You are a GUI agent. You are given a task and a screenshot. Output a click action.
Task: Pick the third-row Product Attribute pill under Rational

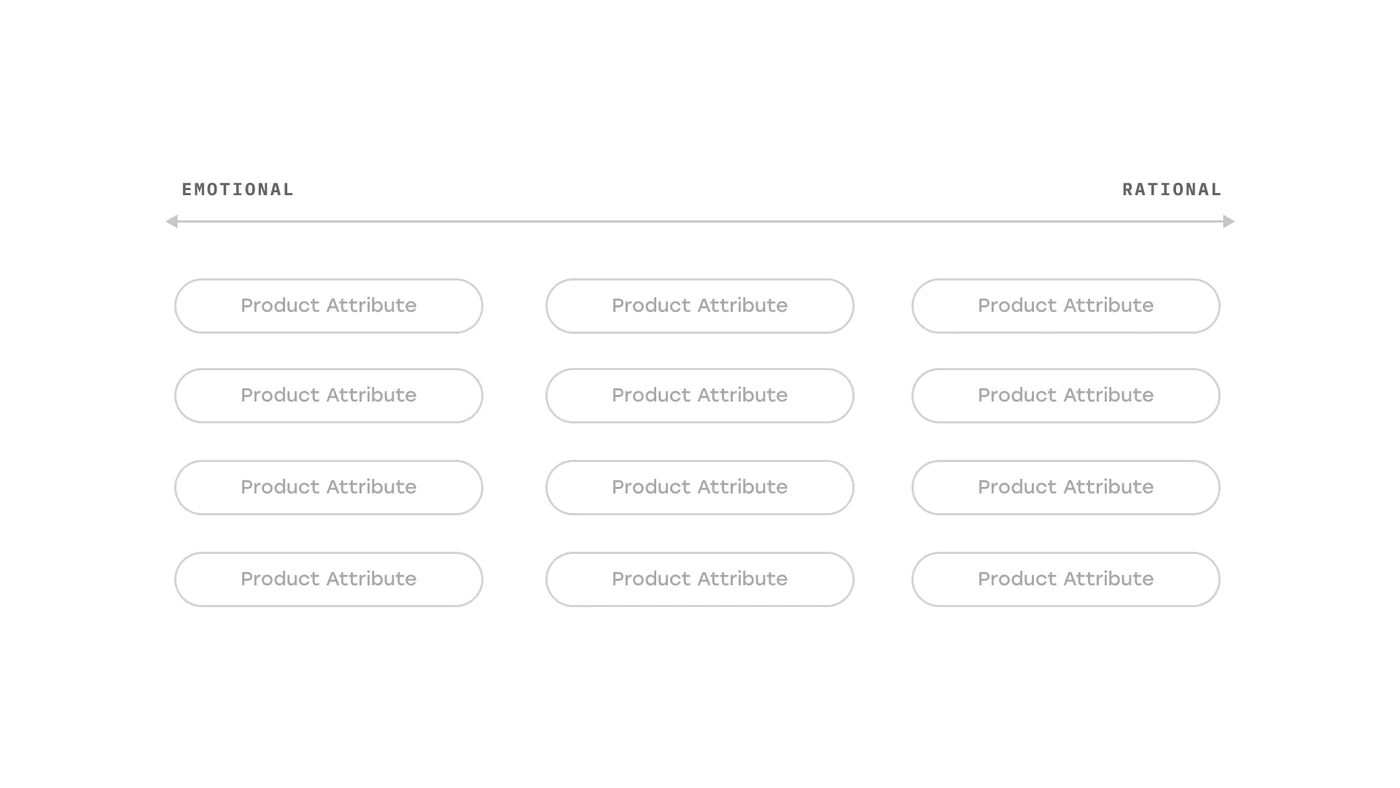(x=1066, y=488)
